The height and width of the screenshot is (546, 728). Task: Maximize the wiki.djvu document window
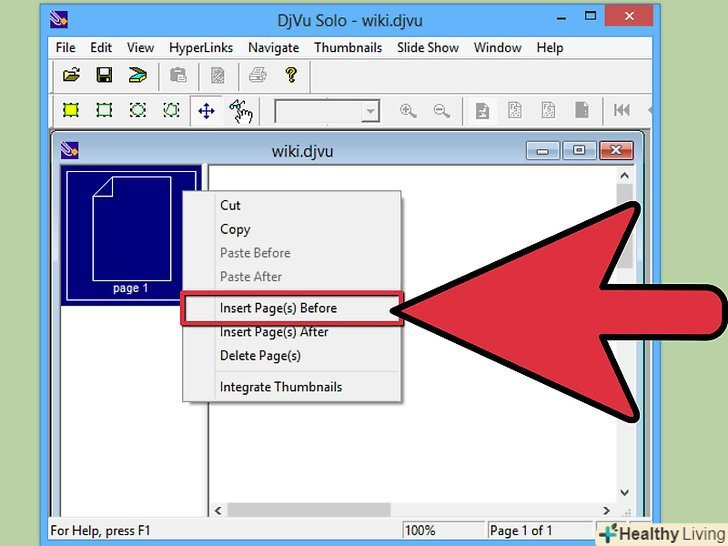(578, 150)
